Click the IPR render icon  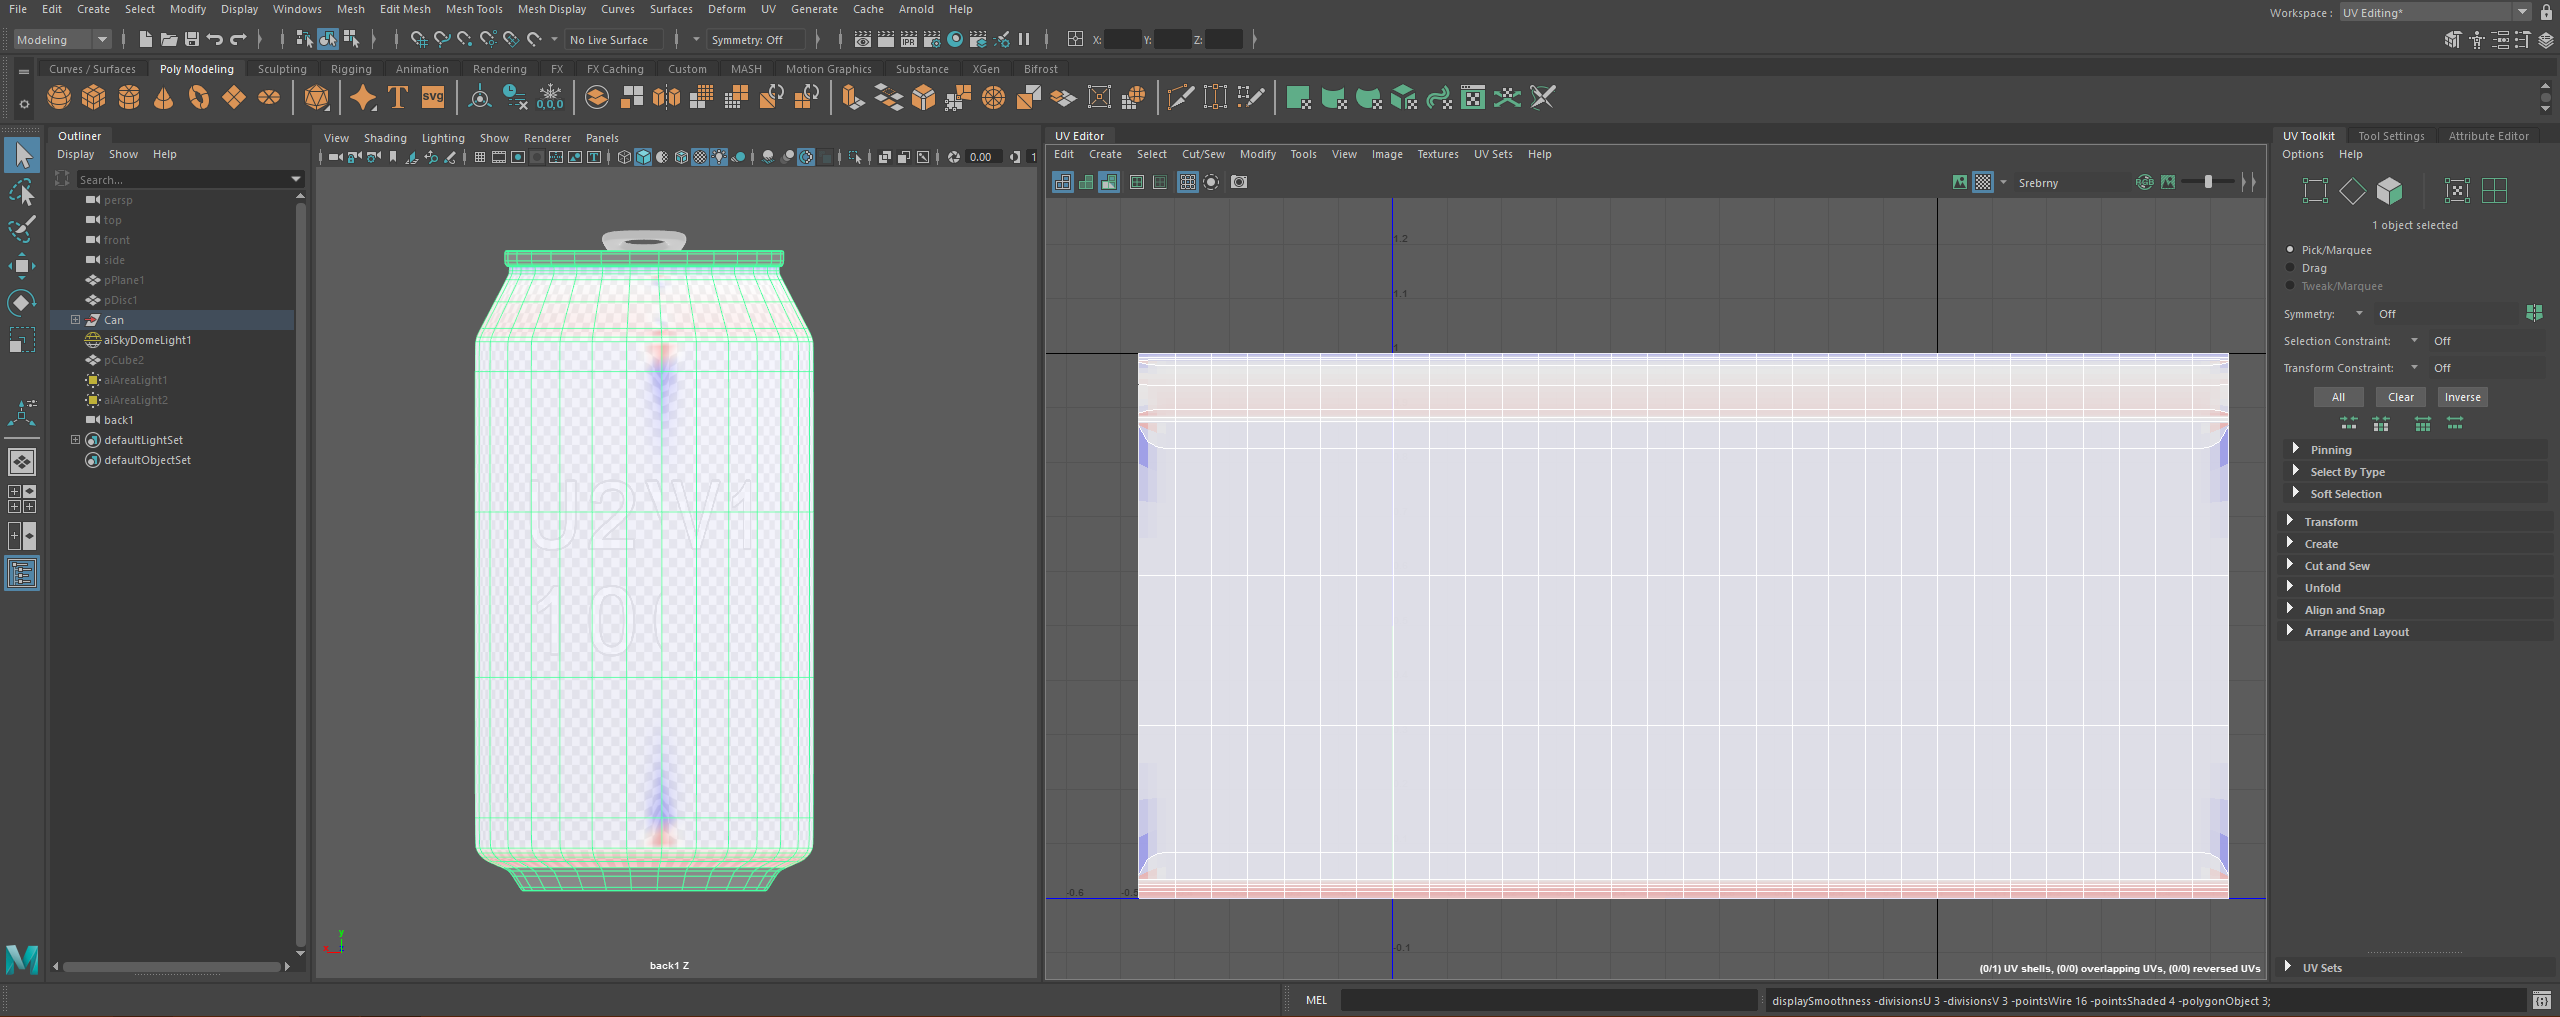pos(909,40)
